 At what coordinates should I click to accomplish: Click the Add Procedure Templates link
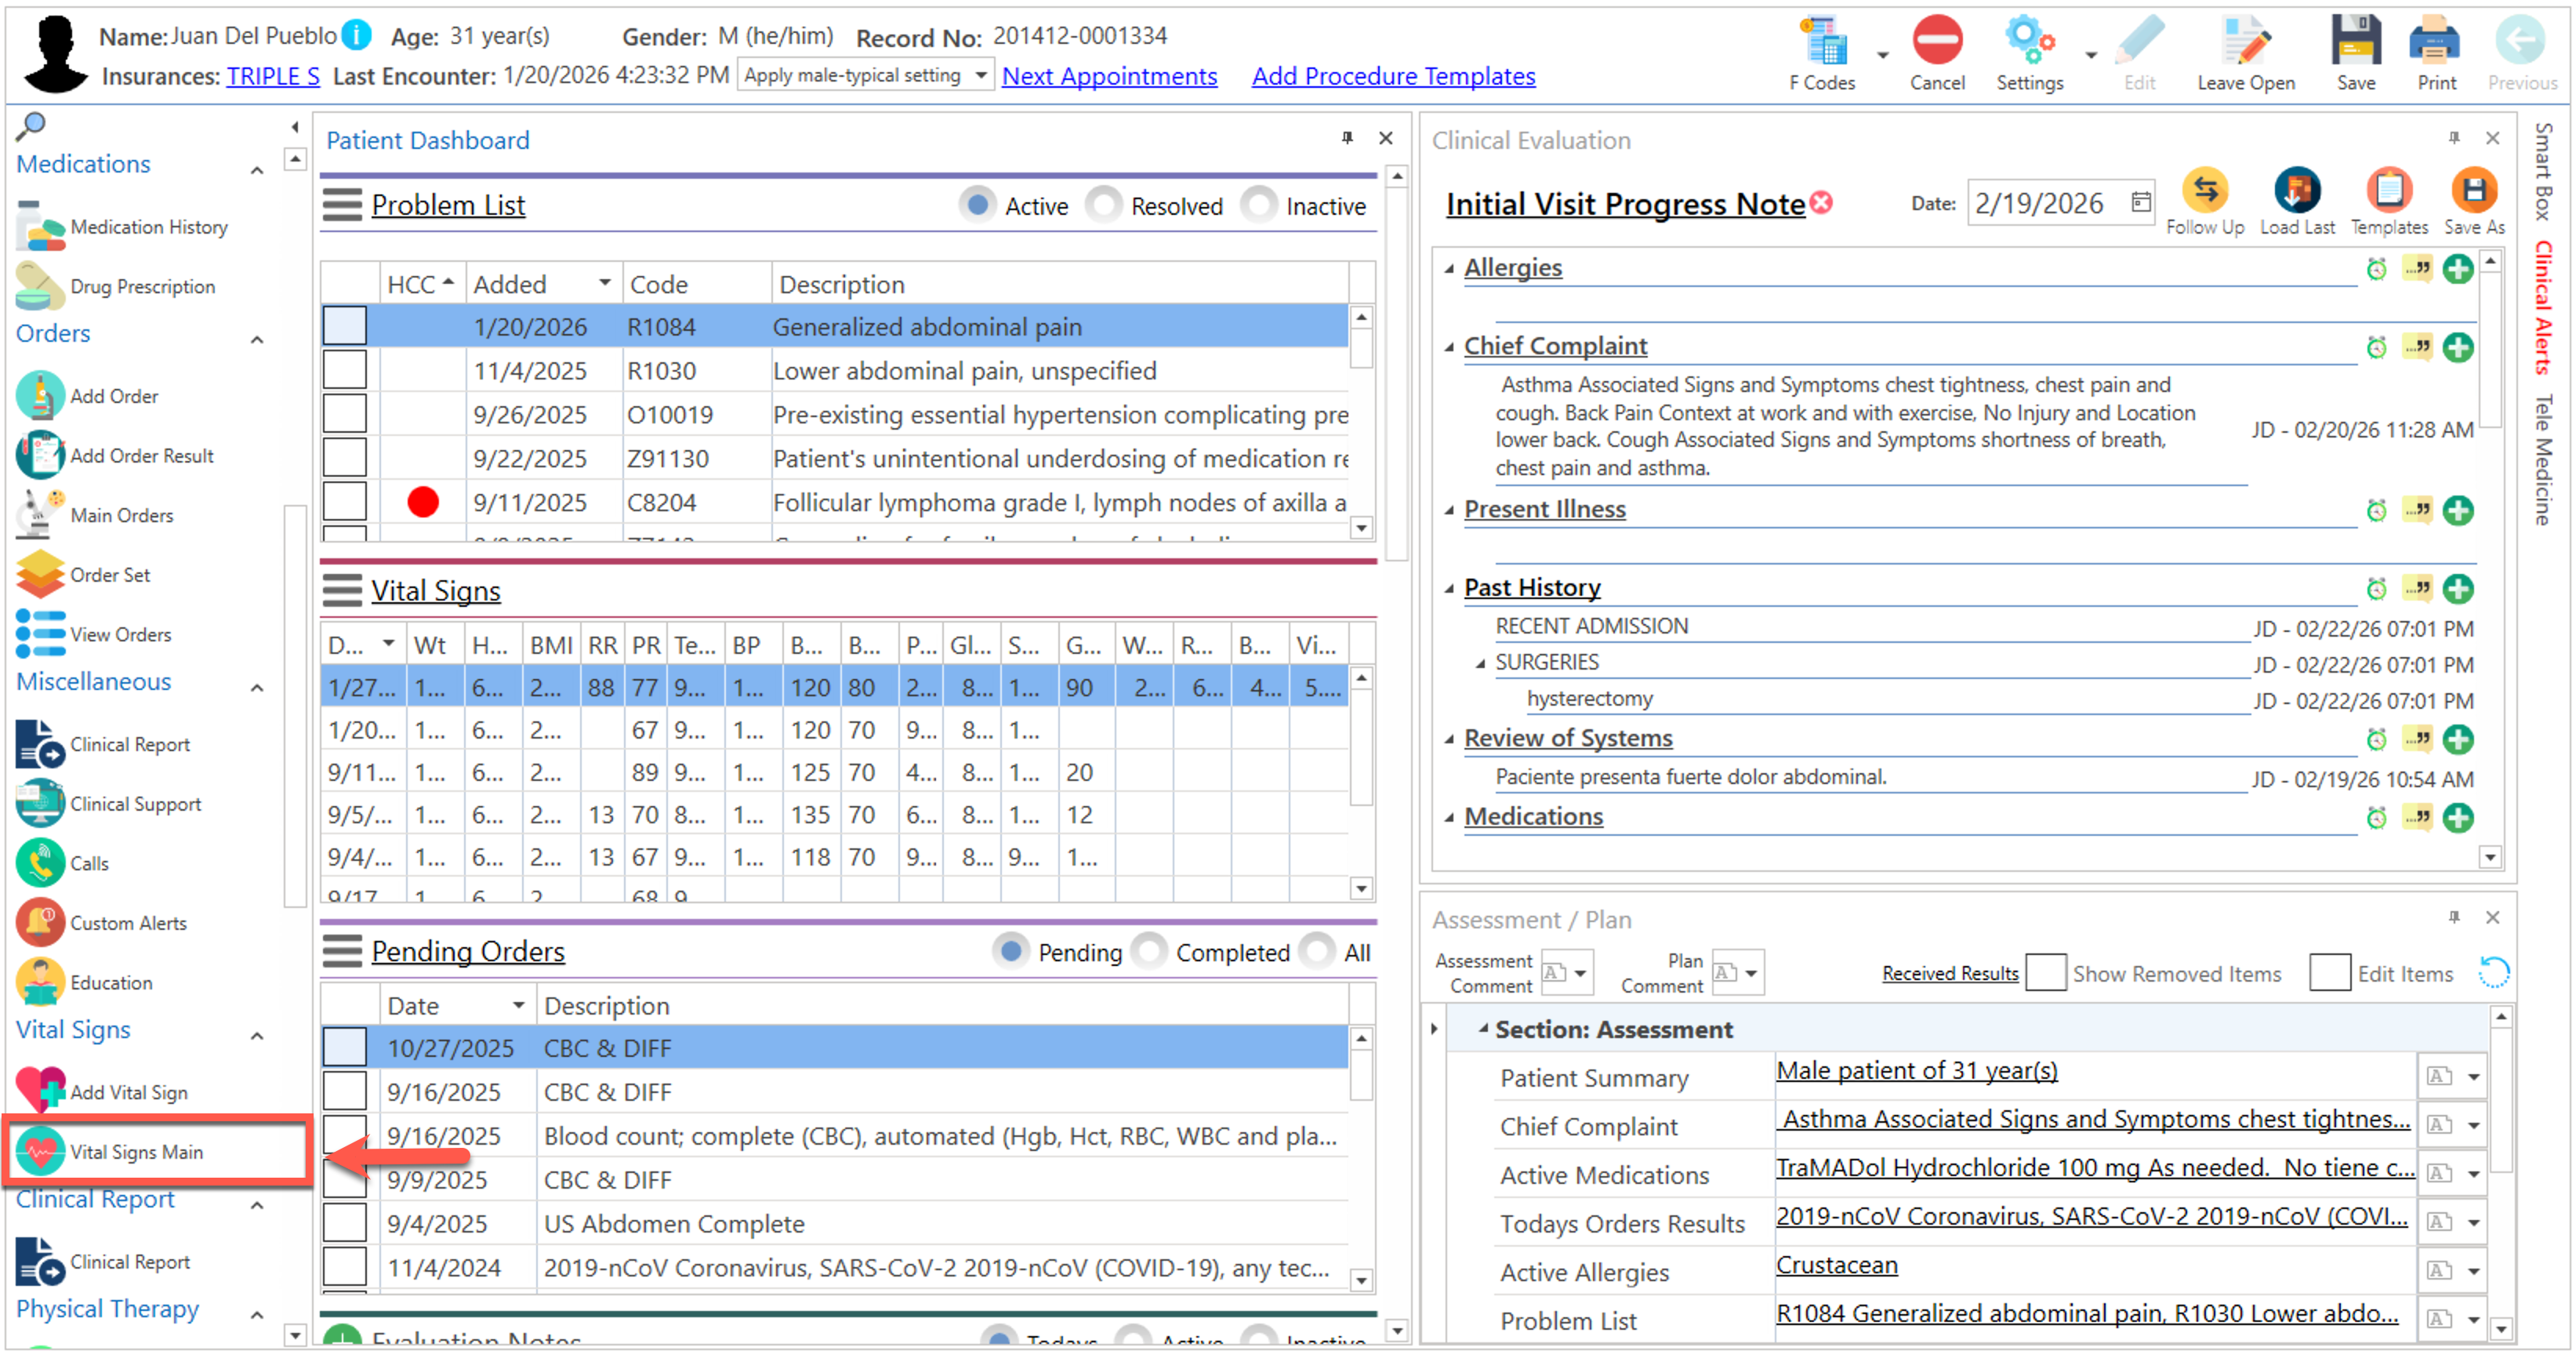click(x=1392, y=76)
